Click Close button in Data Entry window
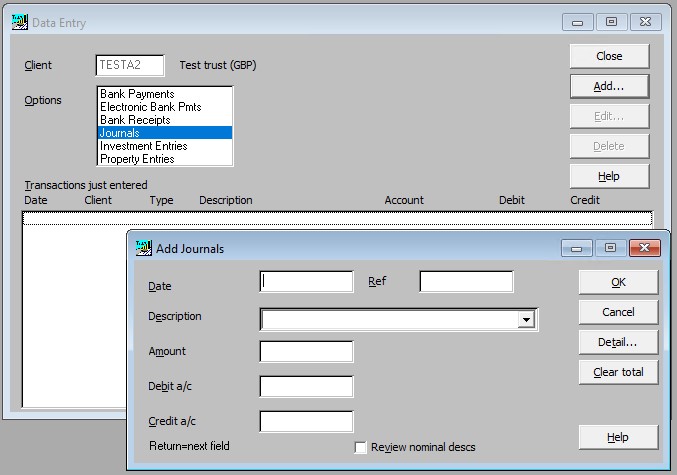The height and width of the screenshot is (475, 677). point(609,56)
